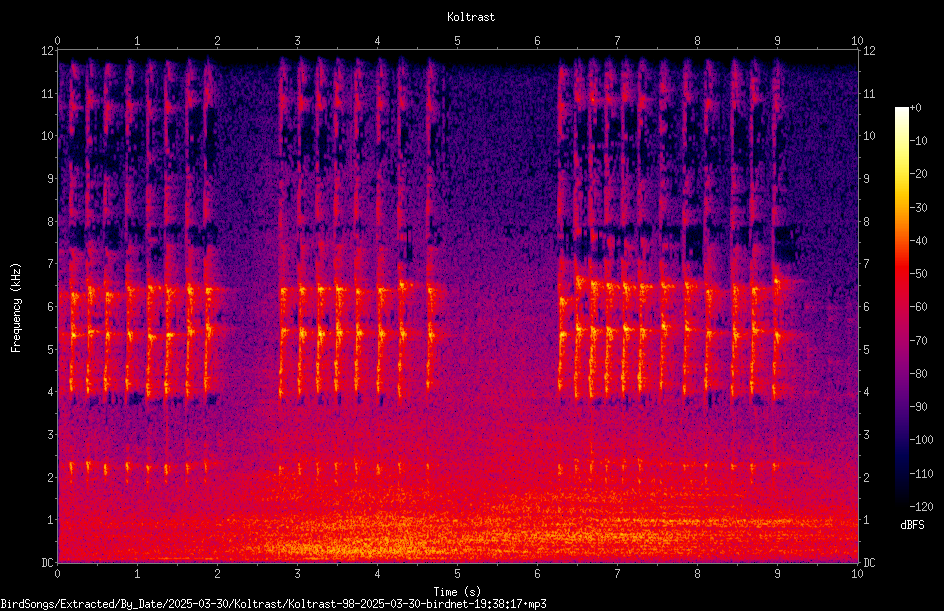This screenshot has width=944, height=611.
Task: Click "DC" on the right frequency axis
Action: 869,563
